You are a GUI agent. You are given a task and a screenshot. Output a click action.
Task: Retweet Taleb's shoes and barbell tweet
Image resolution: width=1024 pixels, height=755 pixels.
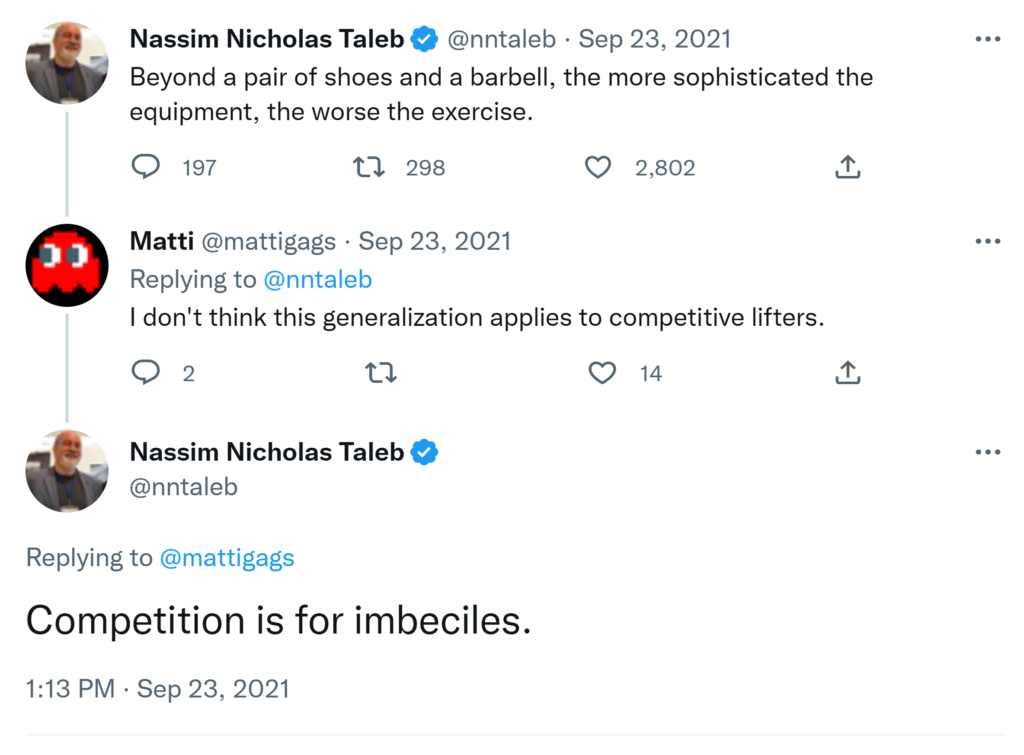[371, 167]
